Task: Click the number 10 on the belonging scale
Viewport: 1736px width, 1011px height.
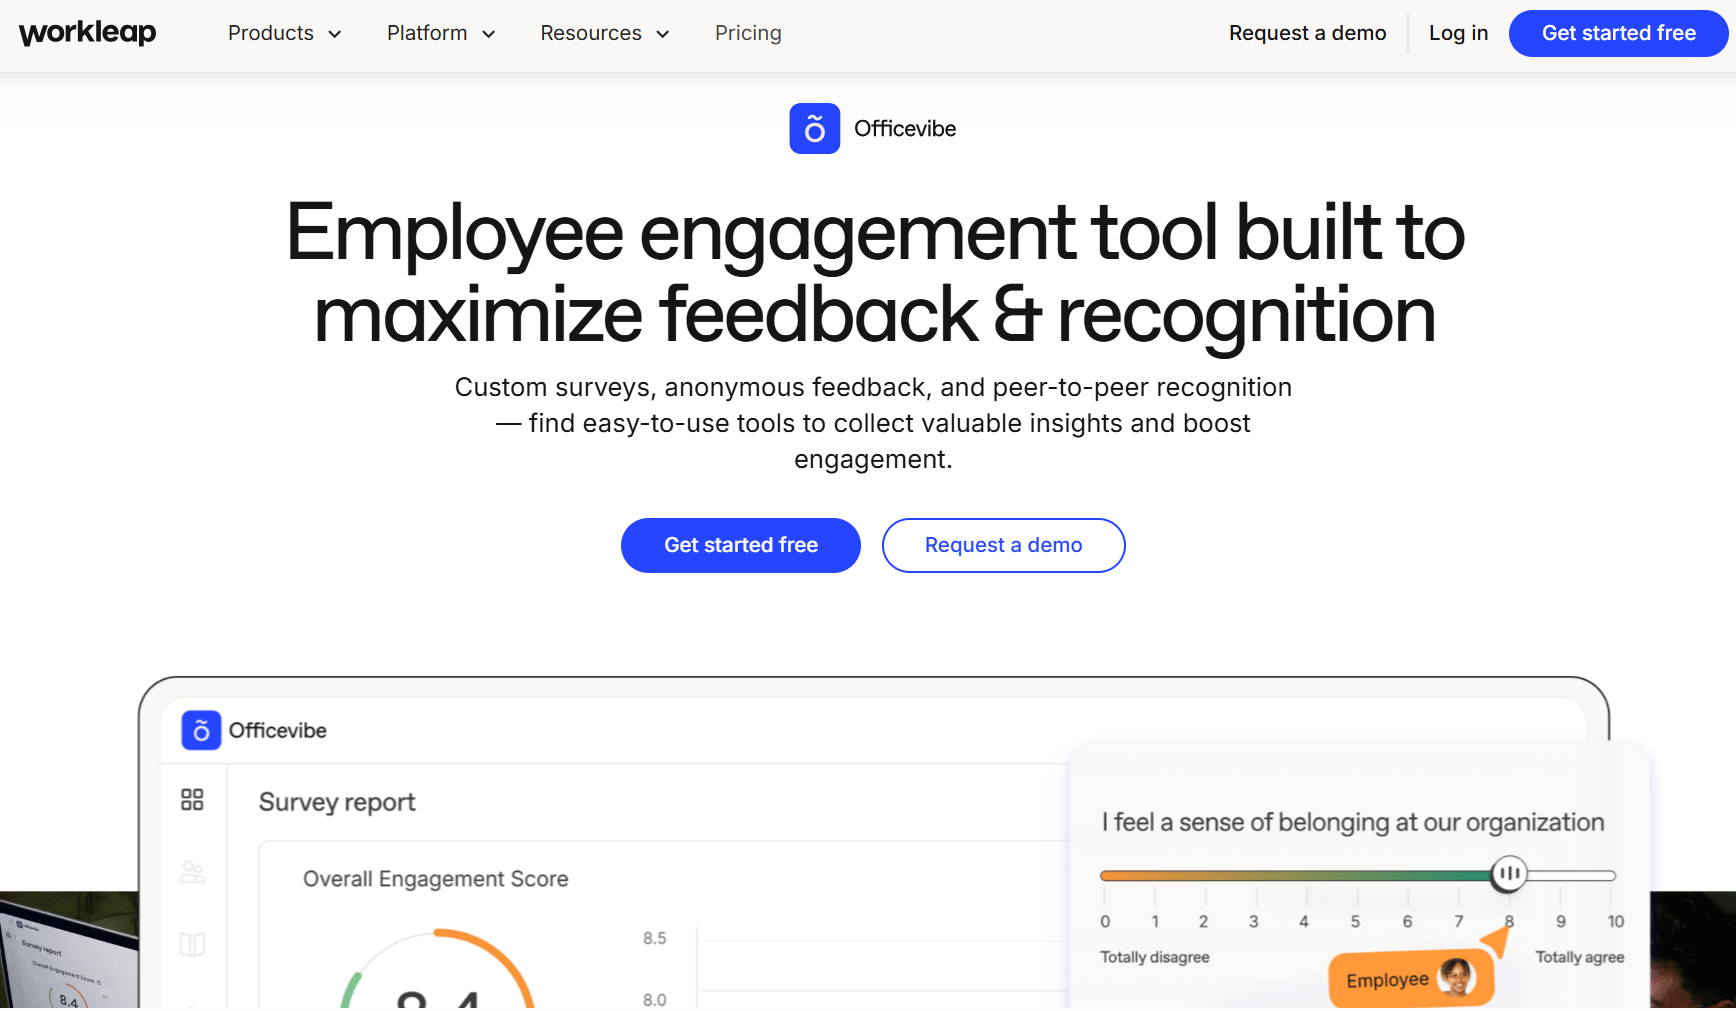Action: (1616, 921)
